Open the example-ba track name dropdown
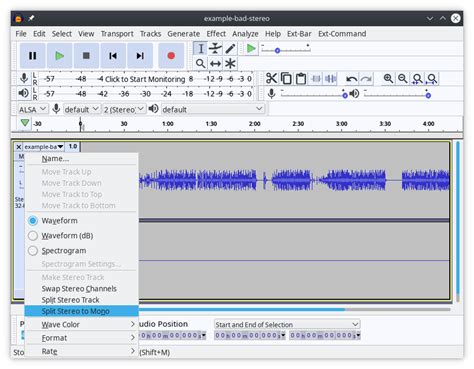This screenshot has height=369, width=474. (x=44, y=147)
